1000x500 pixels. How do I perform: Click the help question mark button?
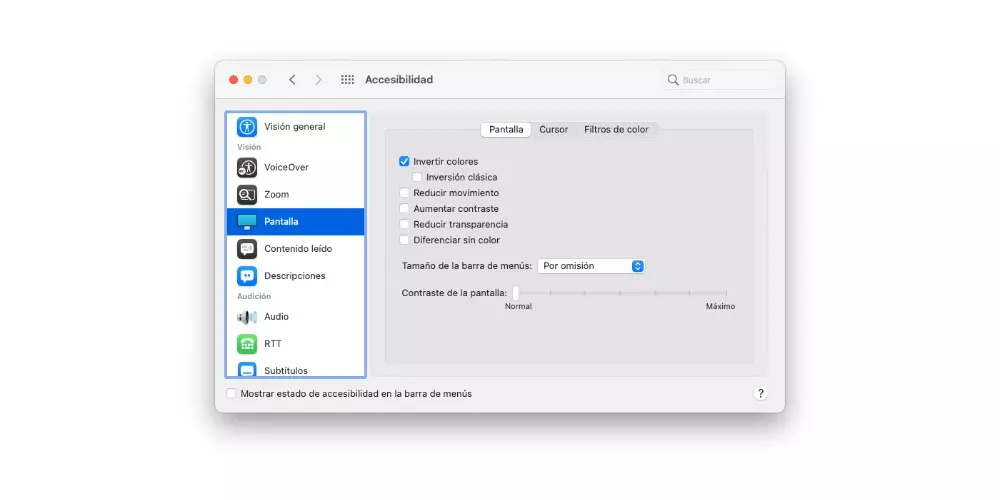(760, 394)
